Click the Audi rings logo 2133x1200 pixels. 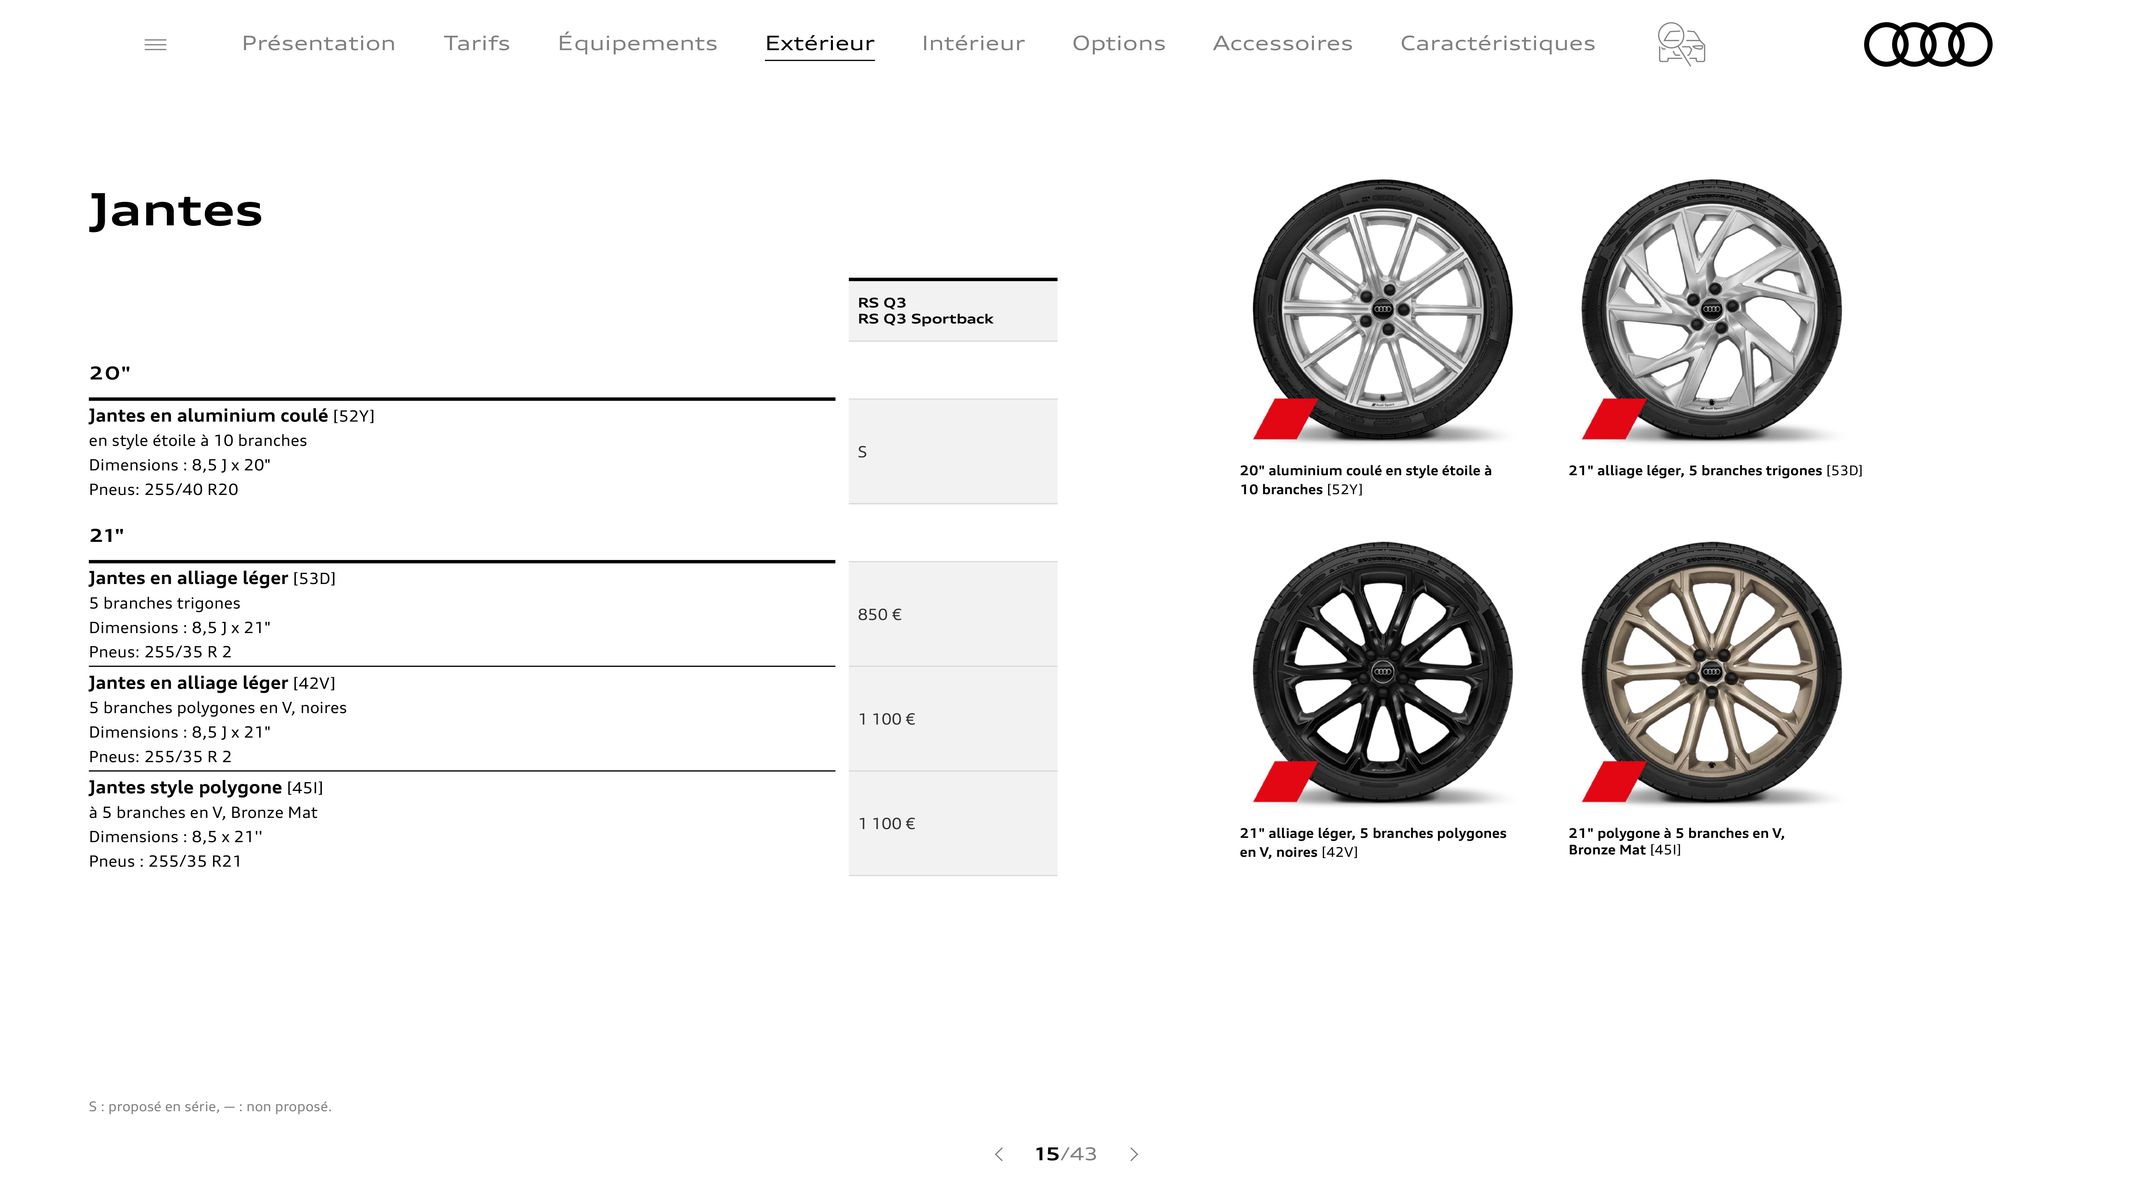point(1928,44)
